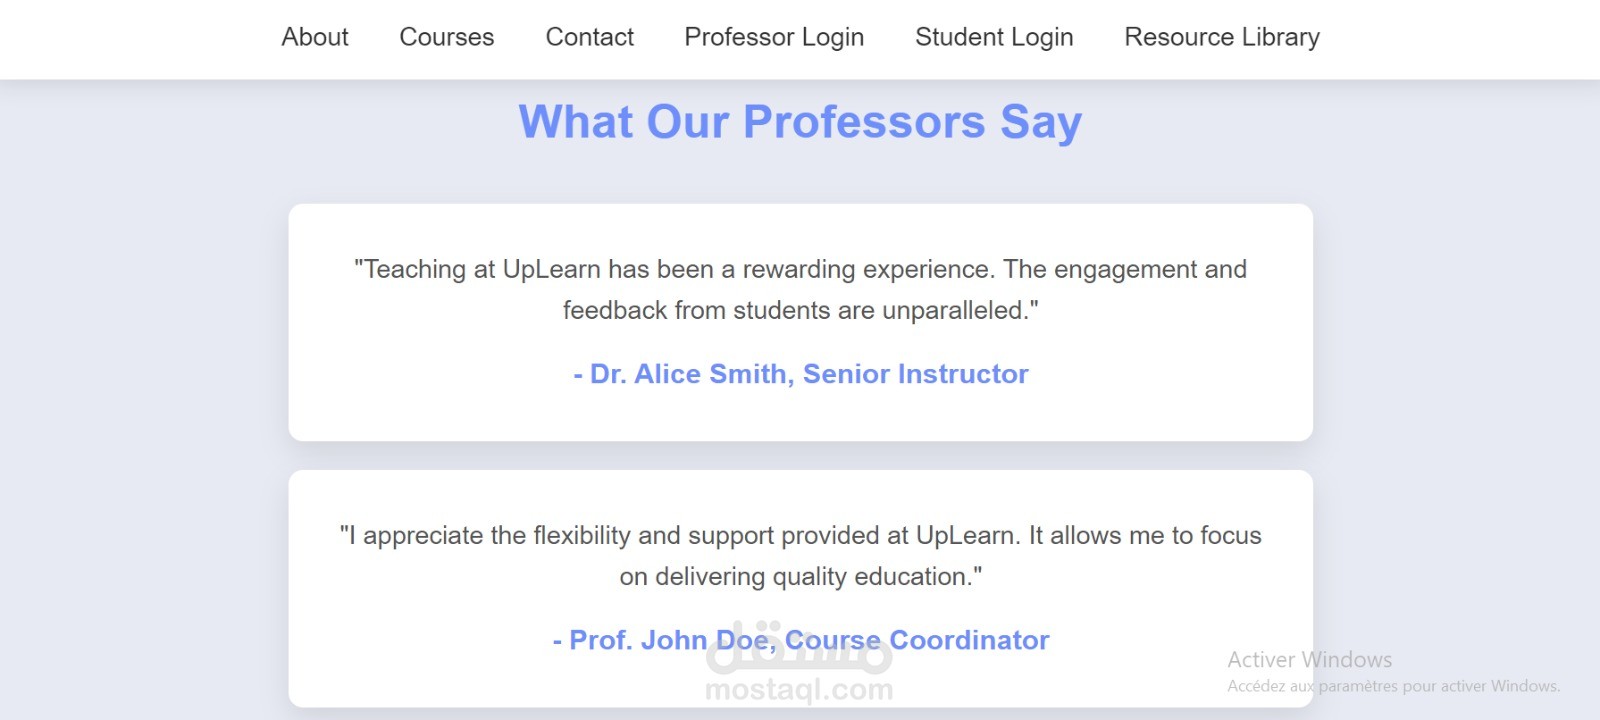Click the words 'Senior Instructor' in the first card
Screen dimensions: 1600x720
(x=916, y=374)
